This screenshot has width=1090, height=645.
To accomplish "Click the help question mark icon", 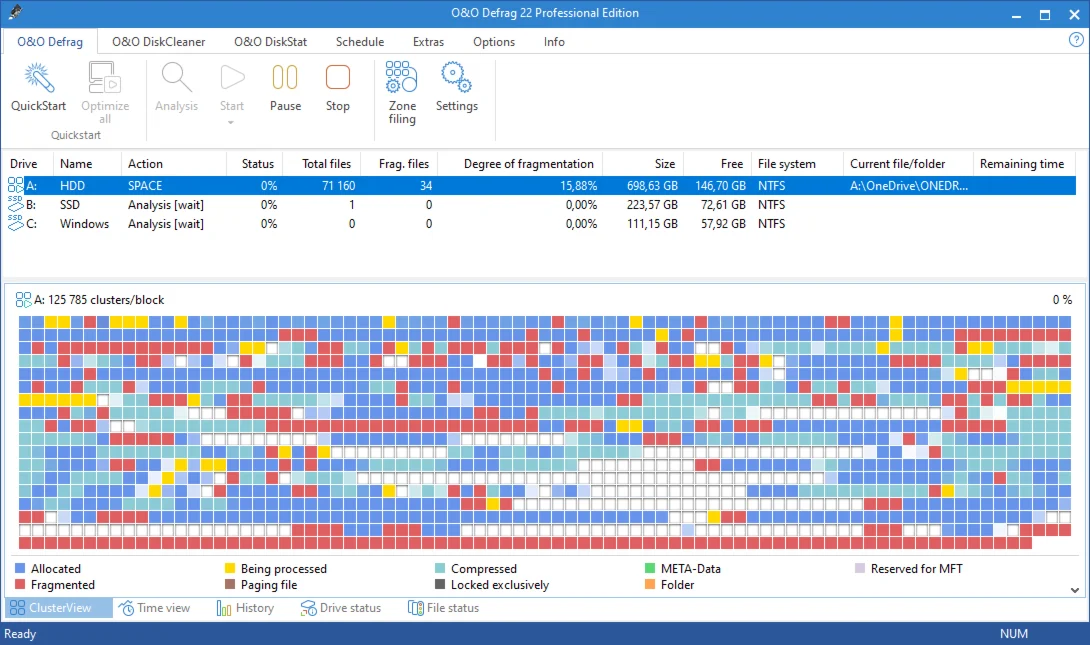I will tap(1076, 41).
